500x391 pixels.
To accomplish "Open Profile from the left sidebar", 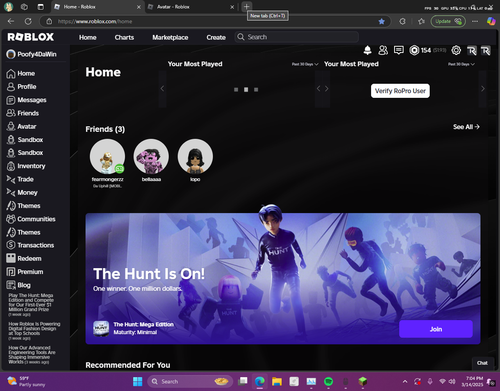I will tap(21, 87).
